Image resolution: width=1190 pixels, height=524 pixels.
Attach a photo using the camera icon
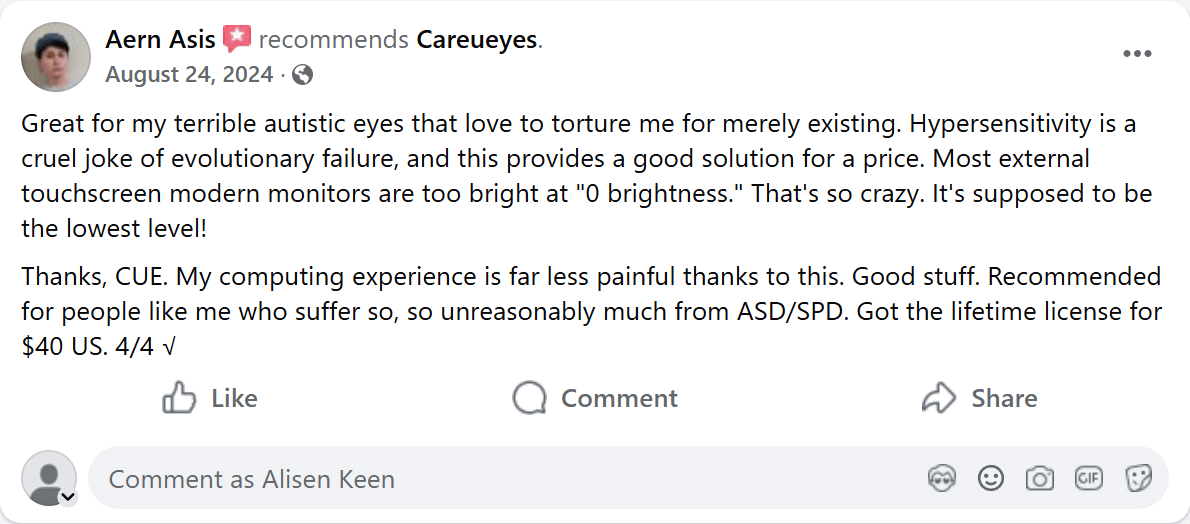coord(1039,479)
